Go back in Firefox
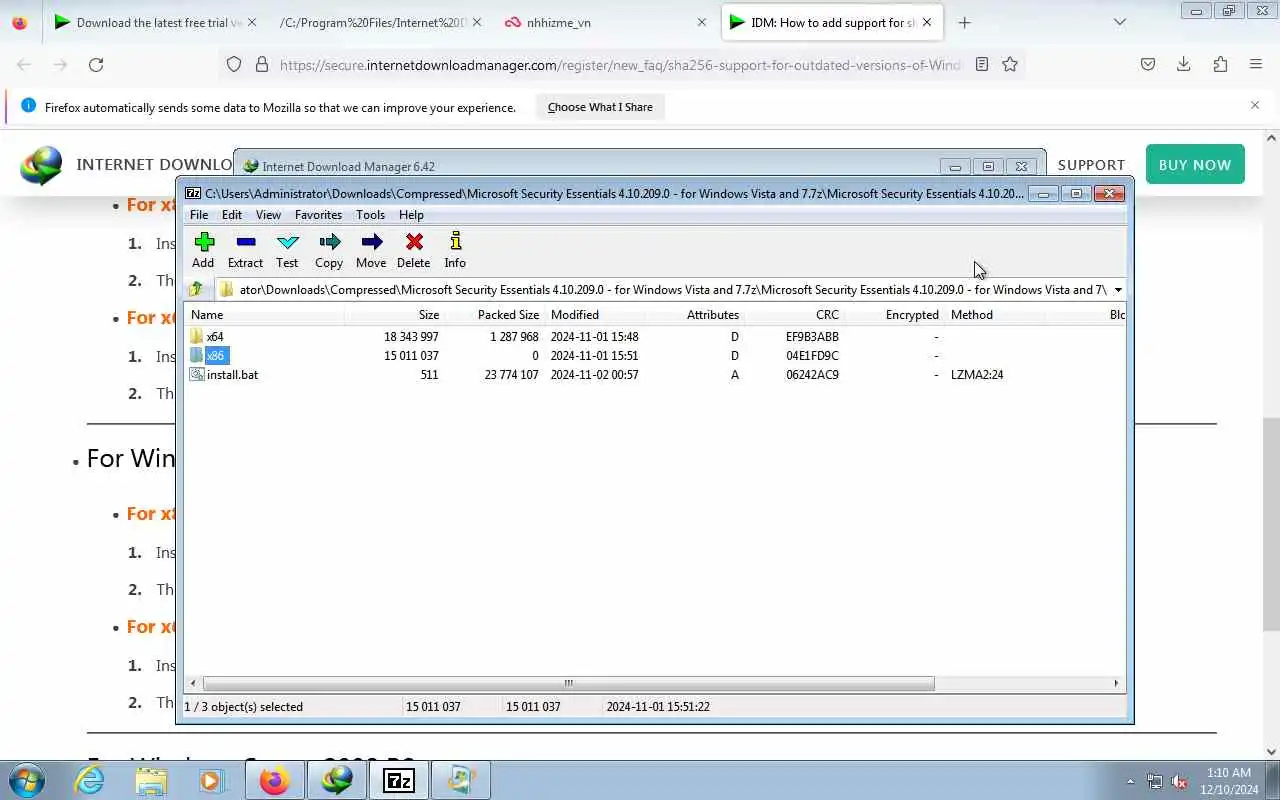This screenshot has width=1280, height=800. point(24,64)
